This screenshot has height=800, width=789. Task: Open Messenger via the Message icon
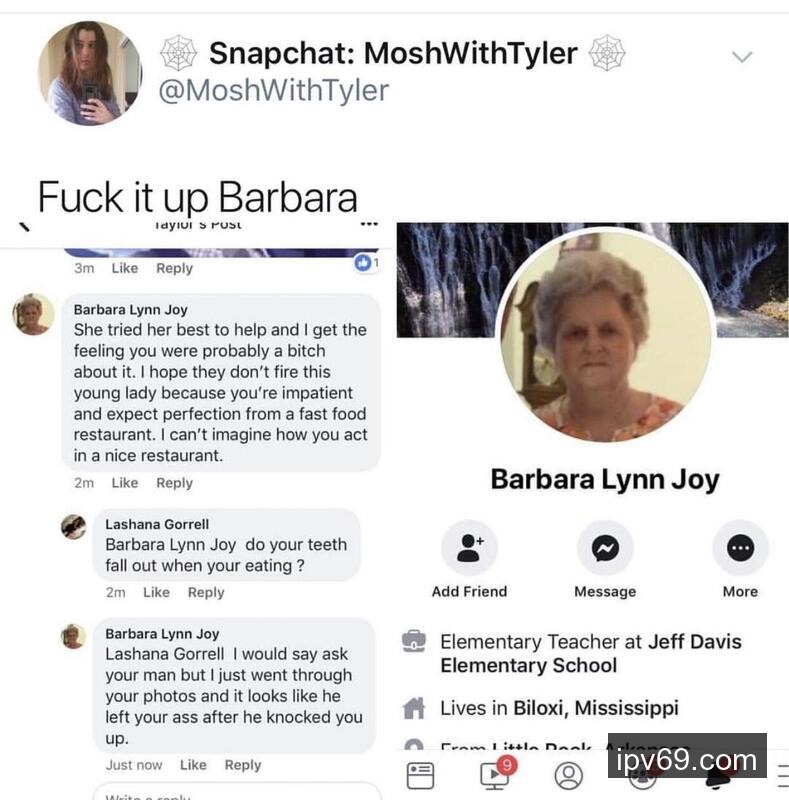[x=605, y=548]
